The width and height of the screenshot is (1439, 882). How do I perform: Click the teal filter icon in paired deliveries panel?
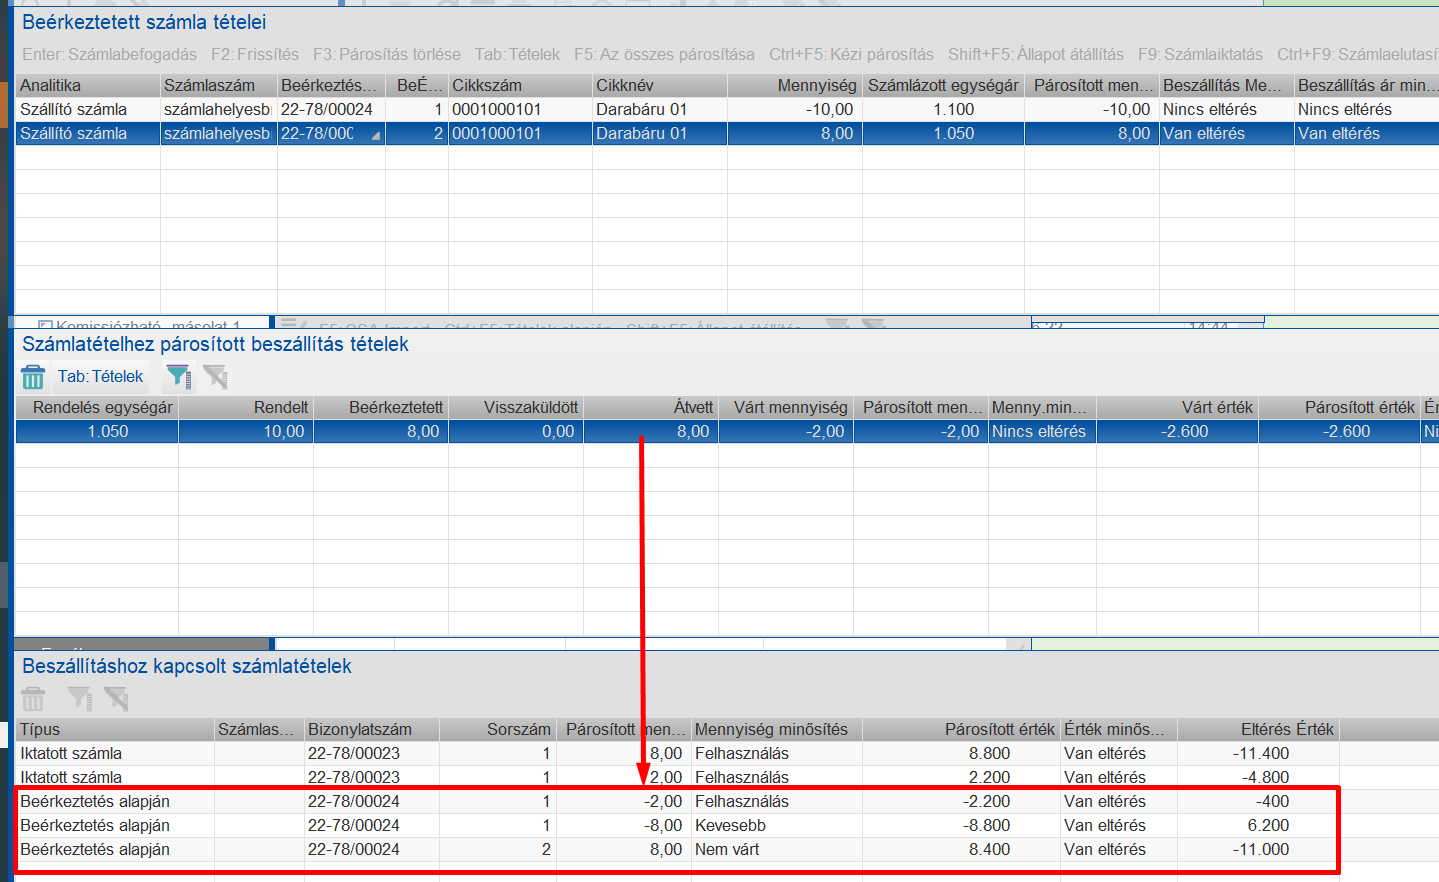(178, 377)
